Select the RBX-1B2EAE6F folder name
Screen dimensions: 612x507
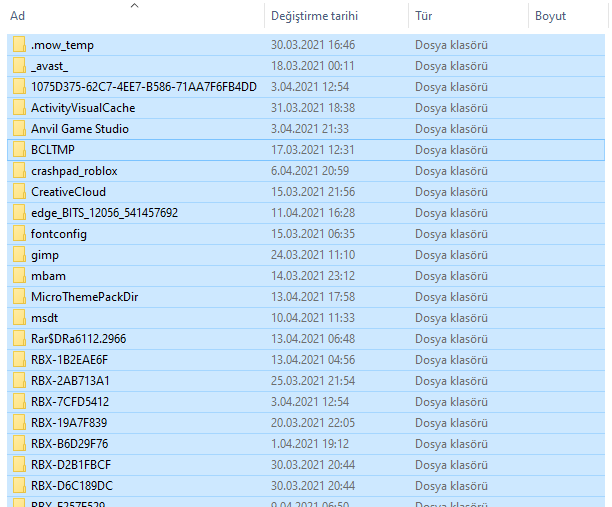pos(69,360)
